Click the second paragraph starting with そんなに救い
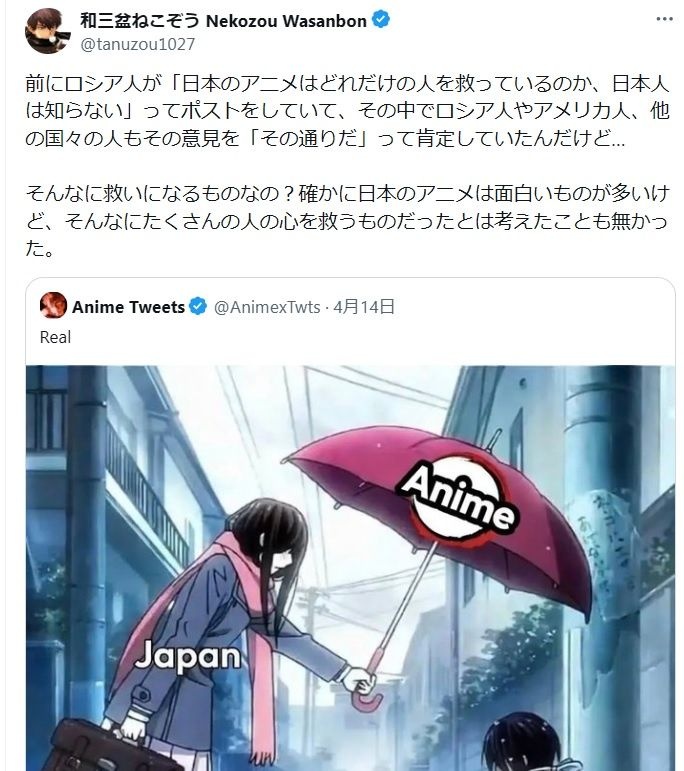This screenshot has width=684, height=771. [x=347, y=221]
